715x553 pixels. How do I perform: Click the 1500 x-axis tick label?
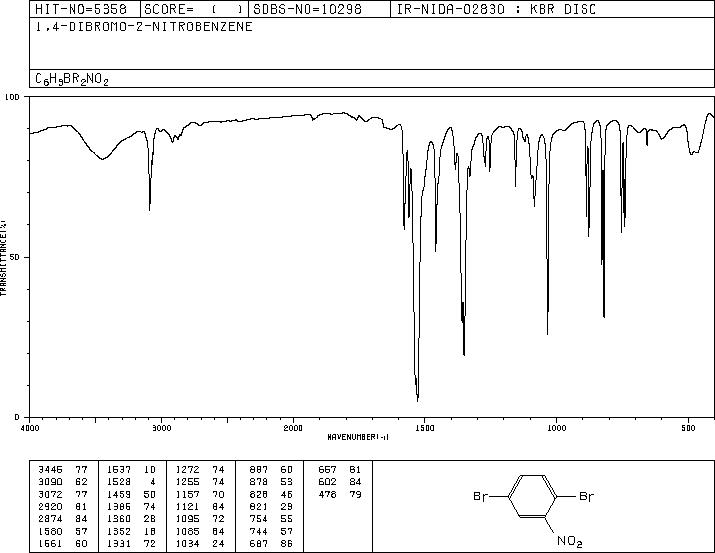425,428
